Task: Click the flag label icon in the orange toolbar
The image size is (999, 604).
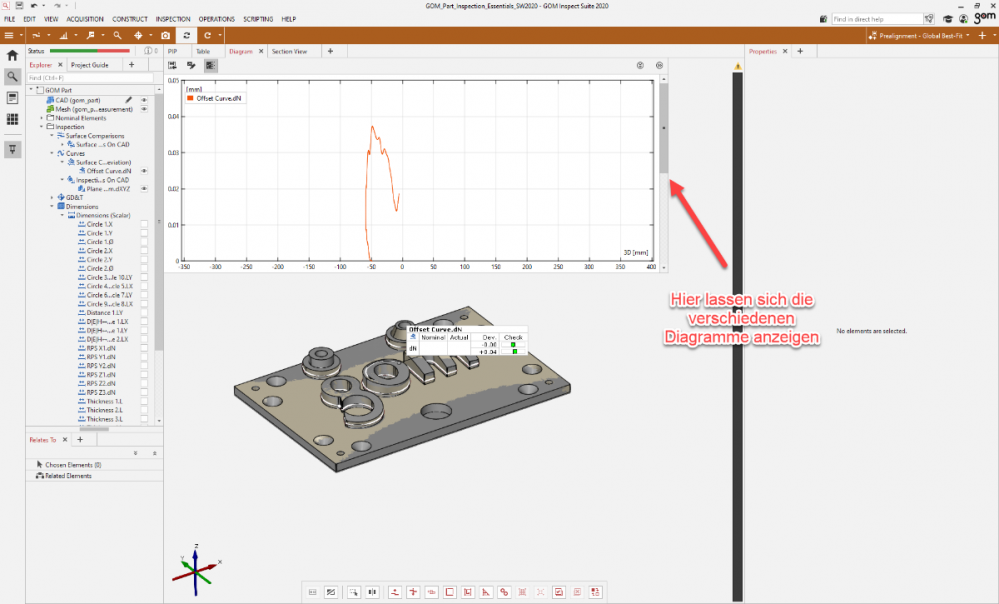Action: 90,36
